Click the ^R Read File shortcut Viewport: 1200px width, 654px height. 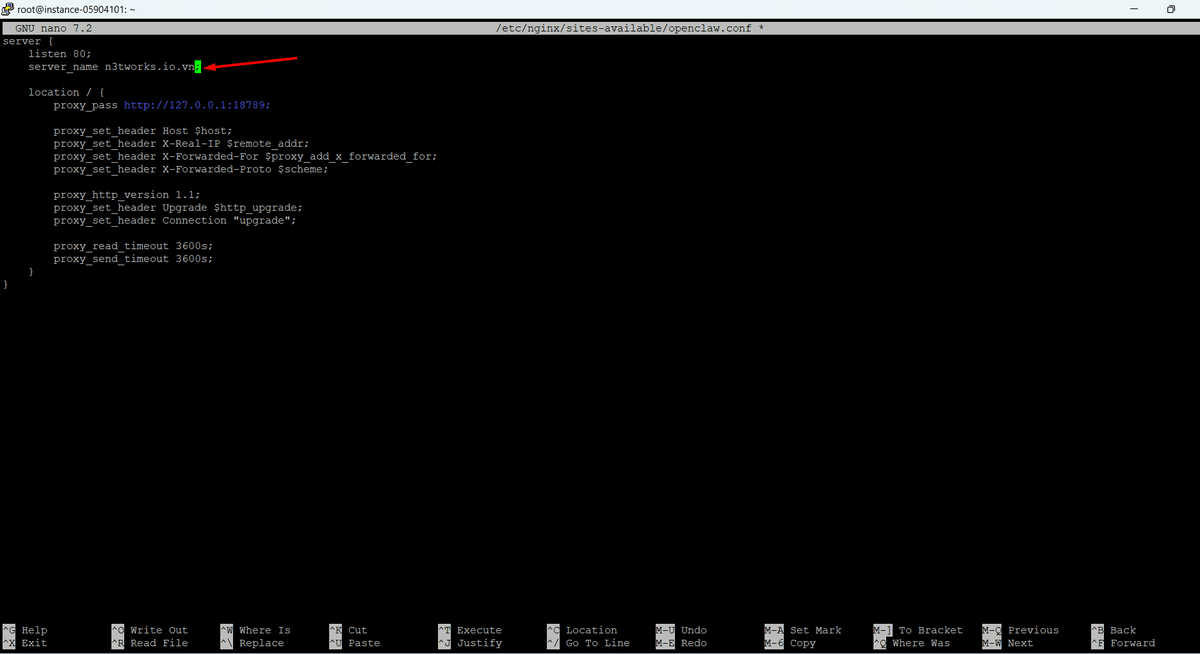point(150,643)
